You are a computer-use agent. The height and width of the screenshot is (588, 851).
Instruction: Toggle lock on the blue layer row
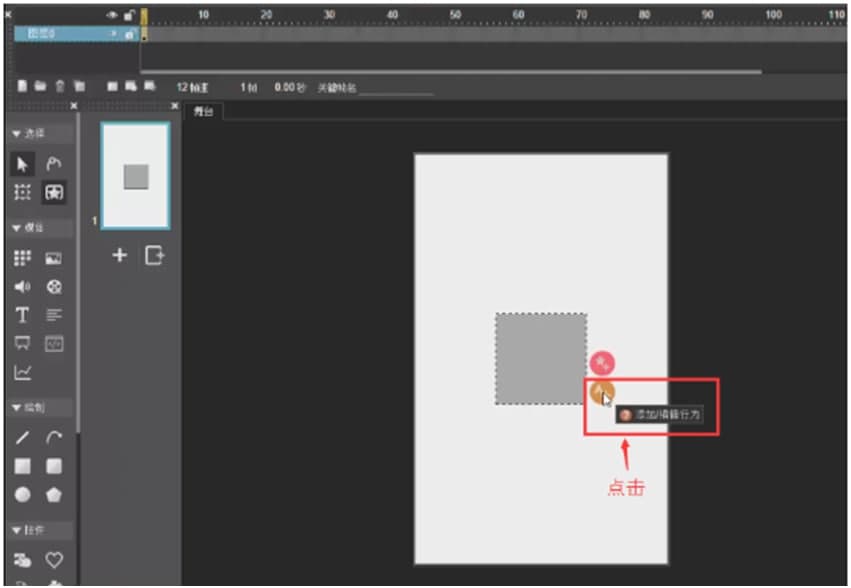point(128,34)
